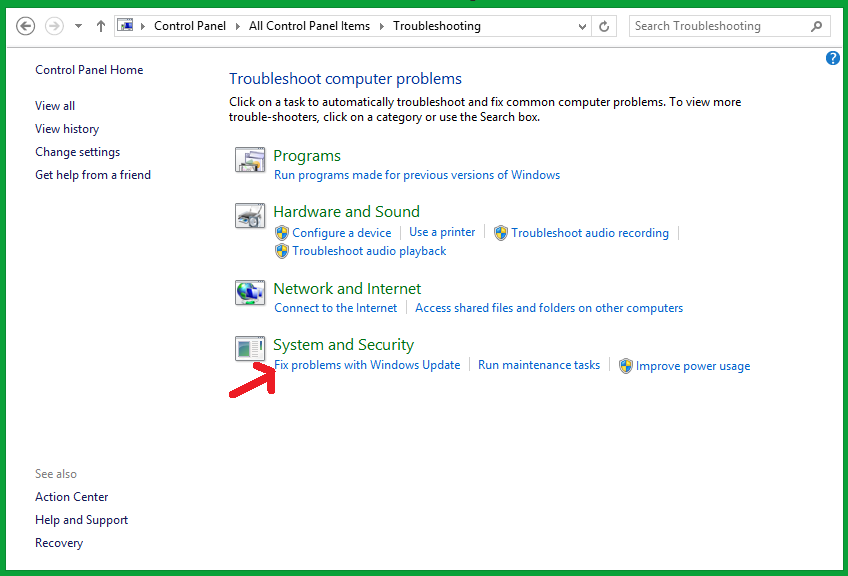848x576 pixels.
Task: Click the Forward navigation arrow
Action: (54, 26)
